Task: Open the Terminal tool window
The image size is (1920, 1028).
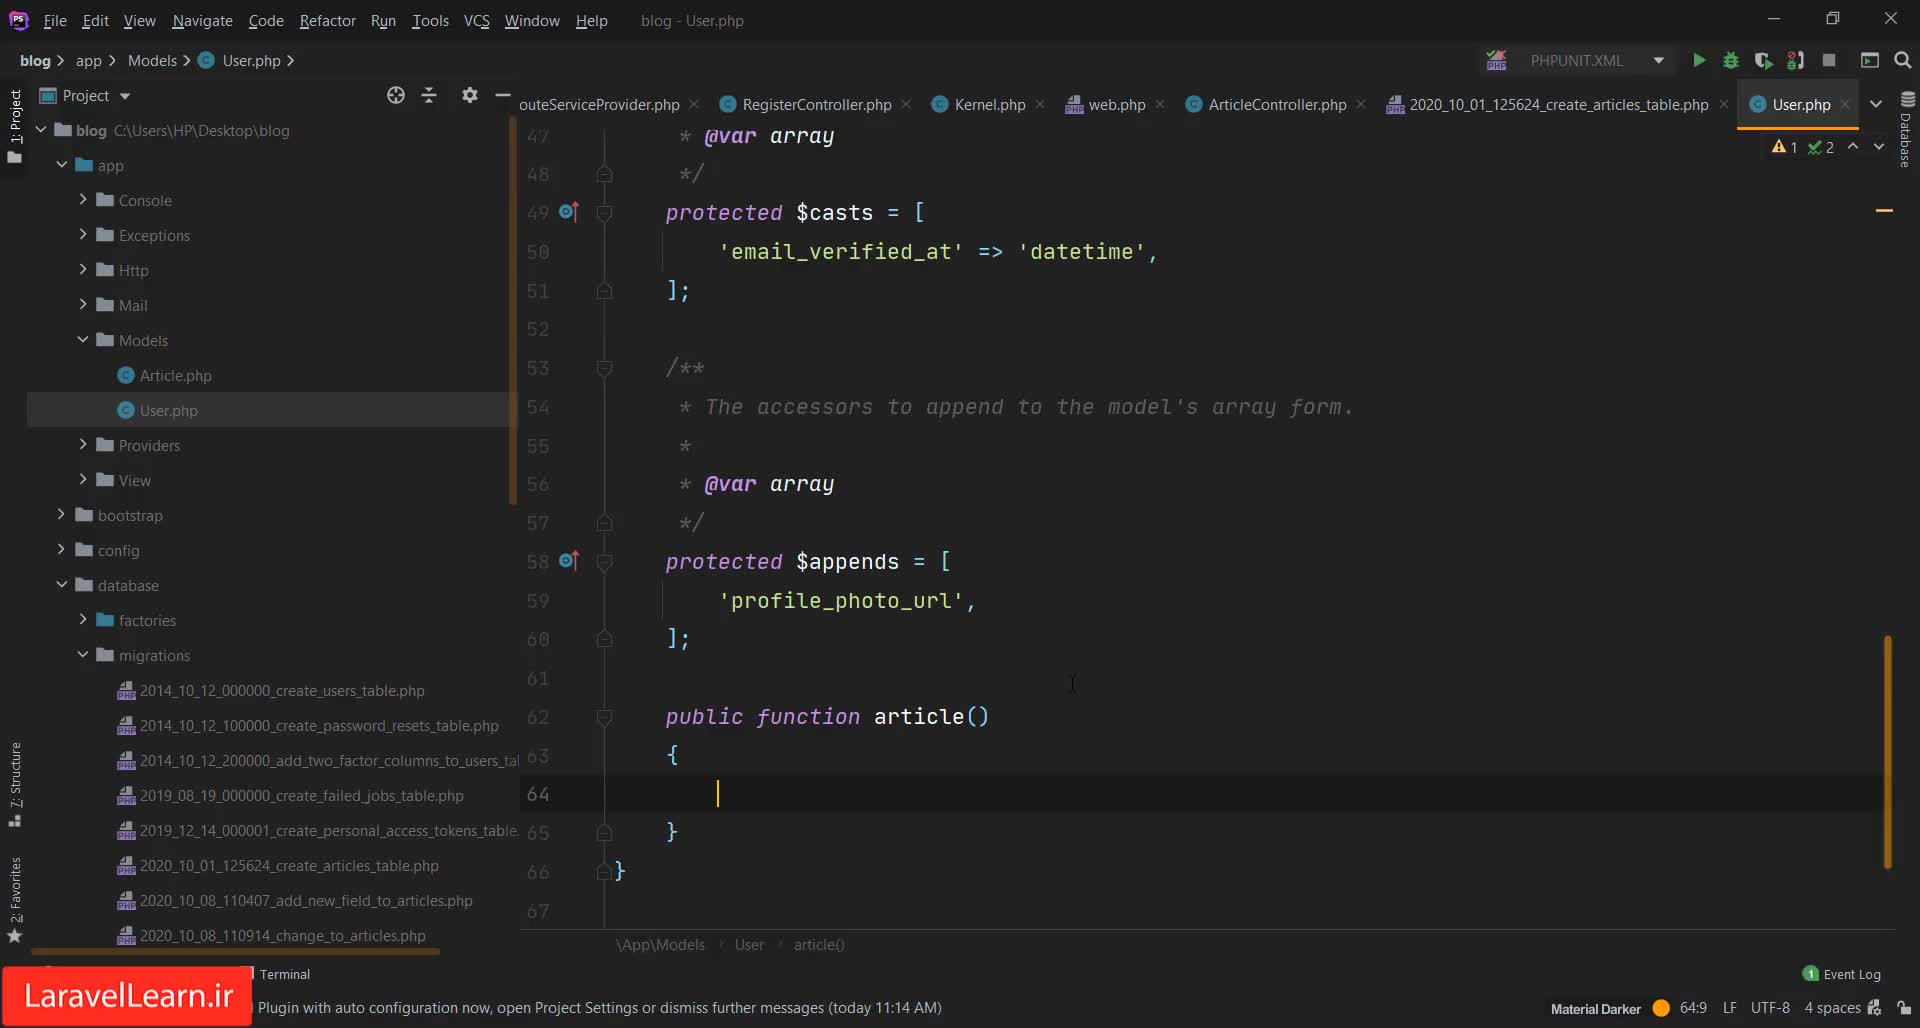Action: click(284, 974)
